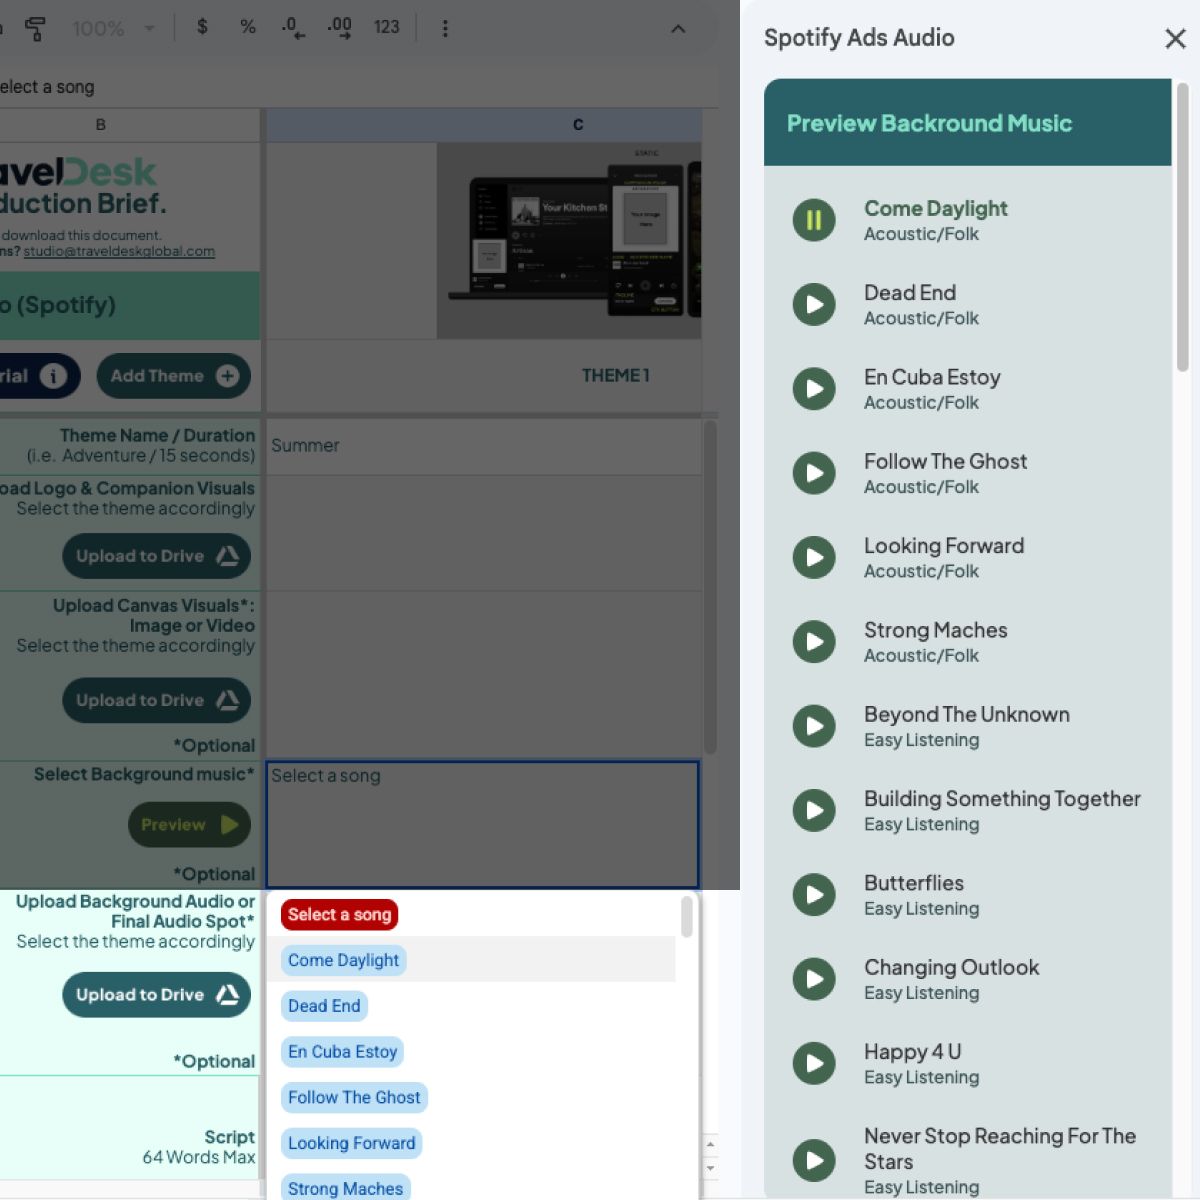The width and height of the screenshot is (1200, 1200).
Task: Play the Butterflies track
Action: point(813,895)
